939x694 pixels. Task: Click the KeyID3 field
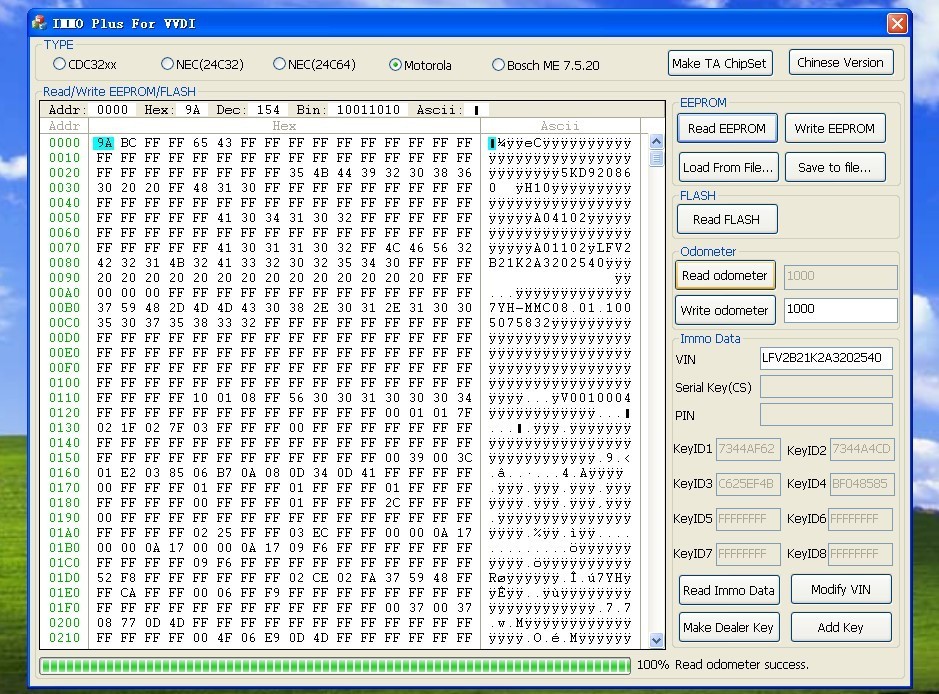(x=748, y=484)
